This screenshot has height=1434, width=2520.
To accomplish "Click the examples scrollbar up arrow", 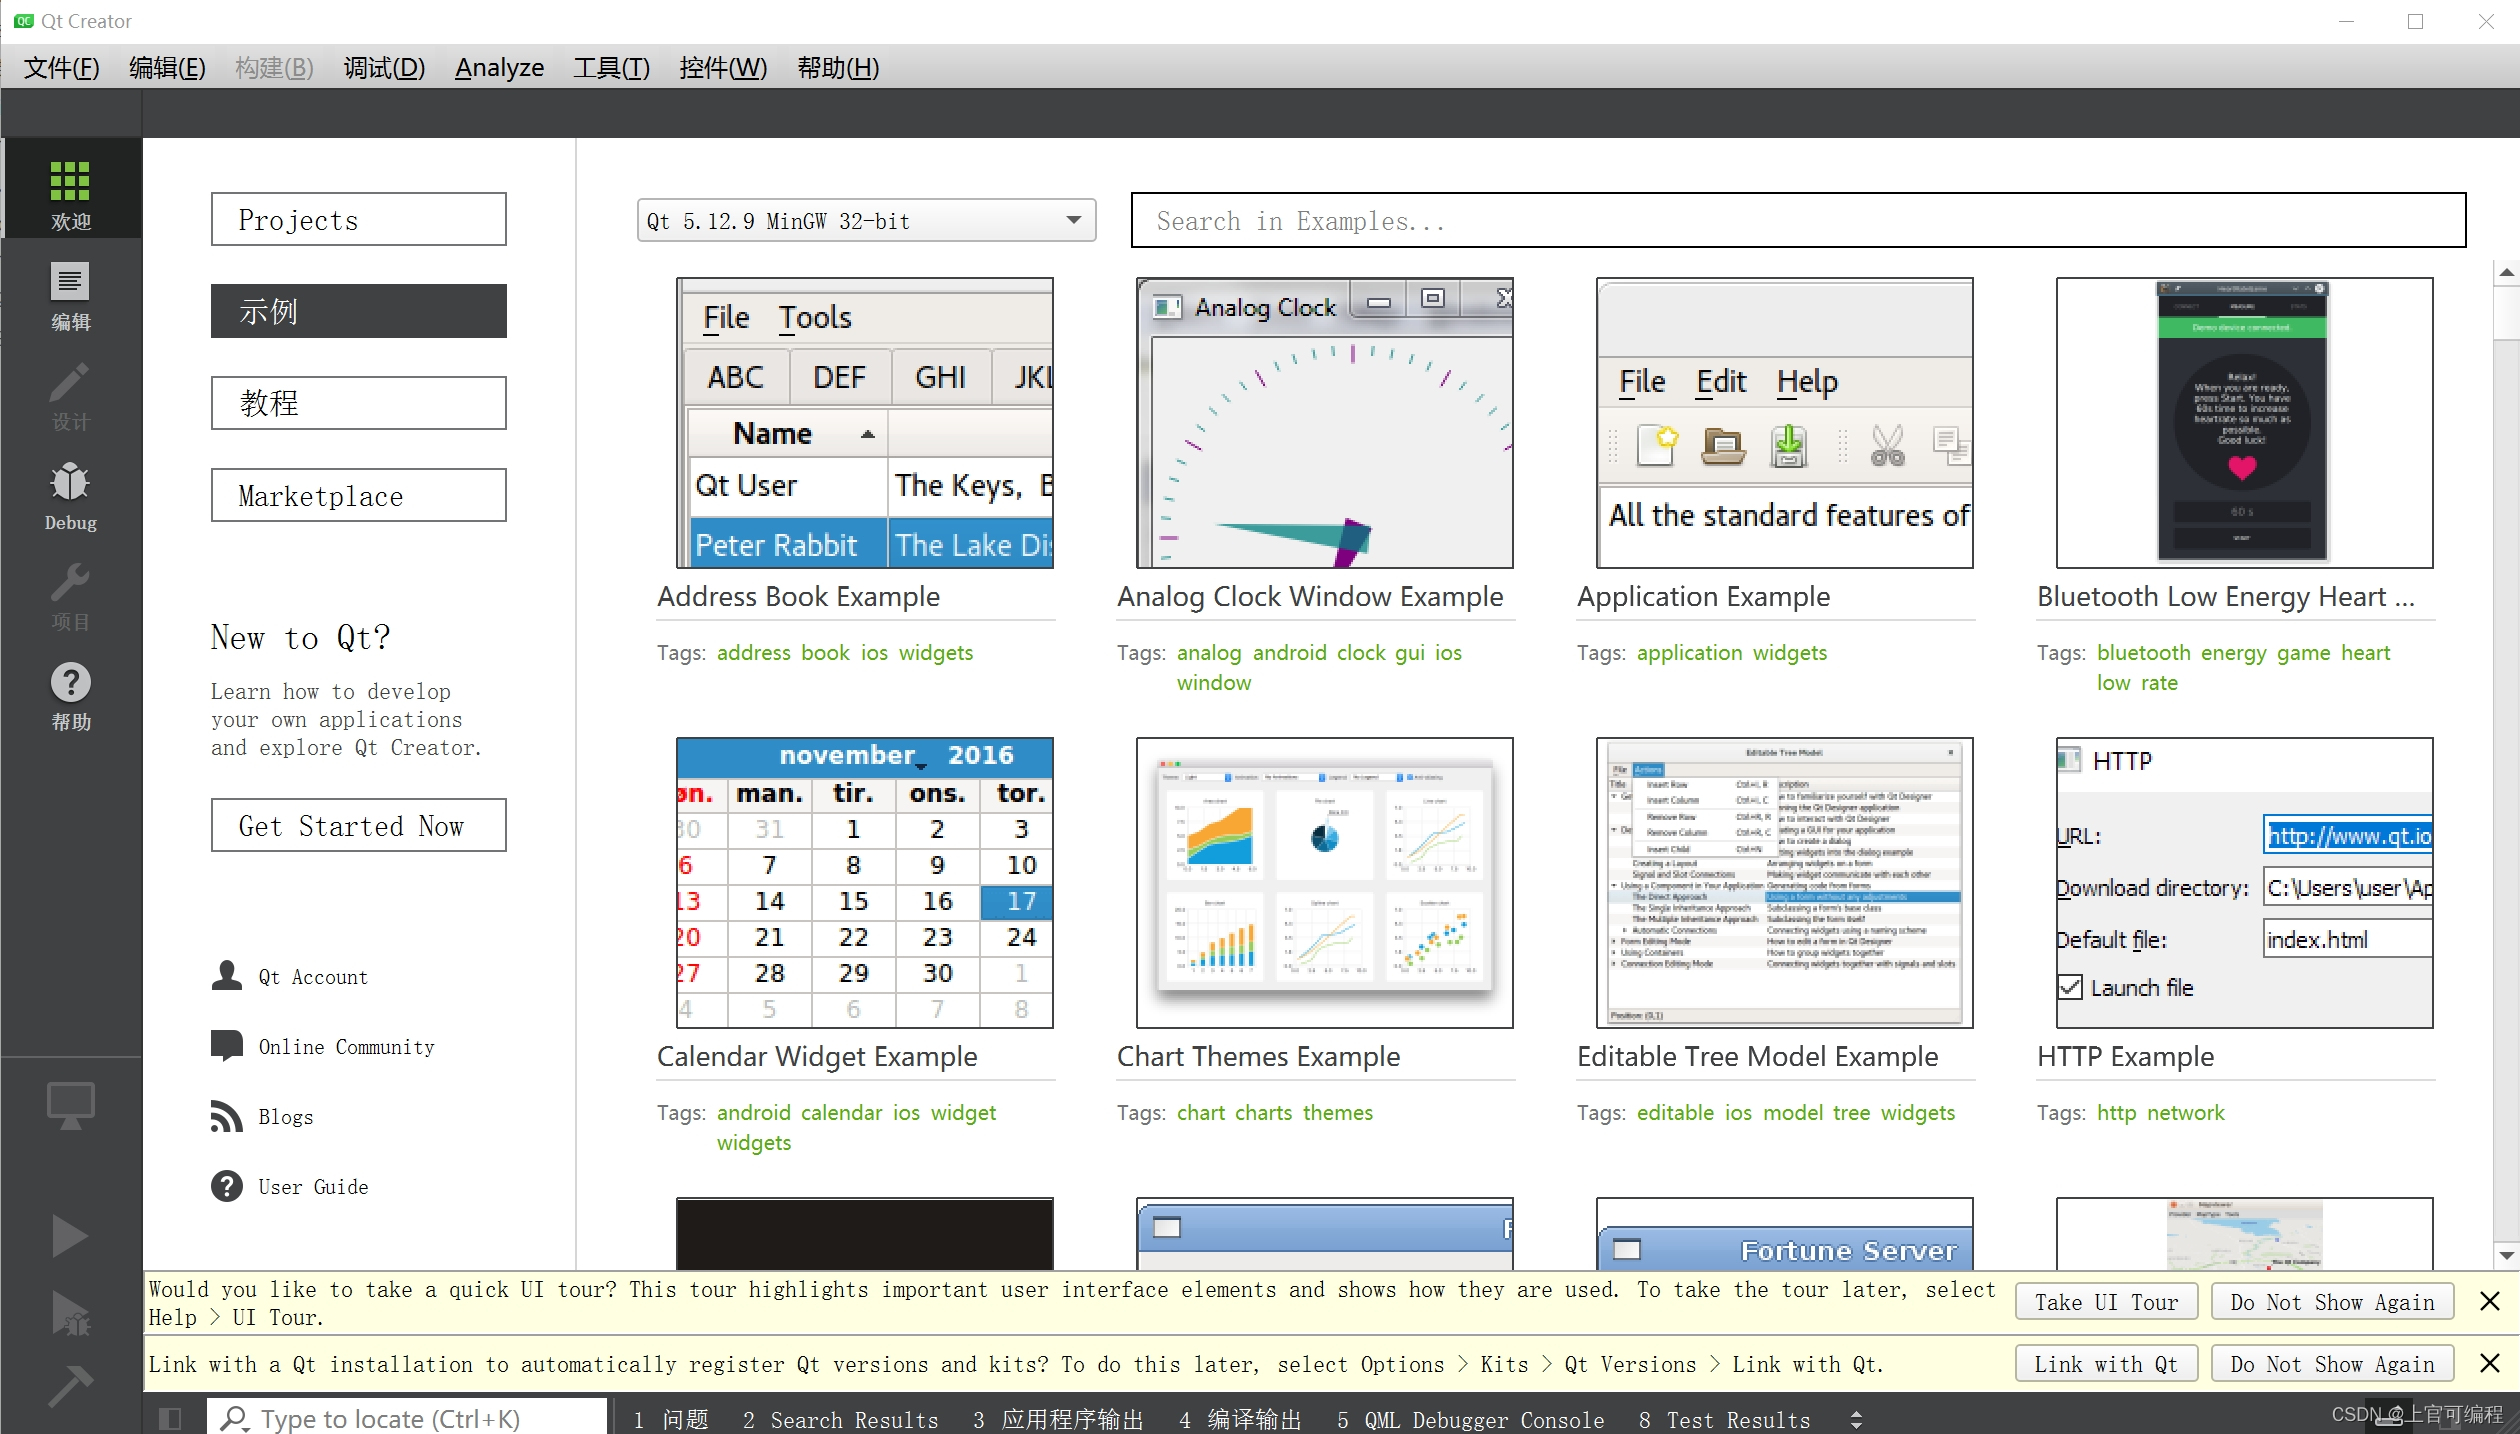I will point(2506,272).
